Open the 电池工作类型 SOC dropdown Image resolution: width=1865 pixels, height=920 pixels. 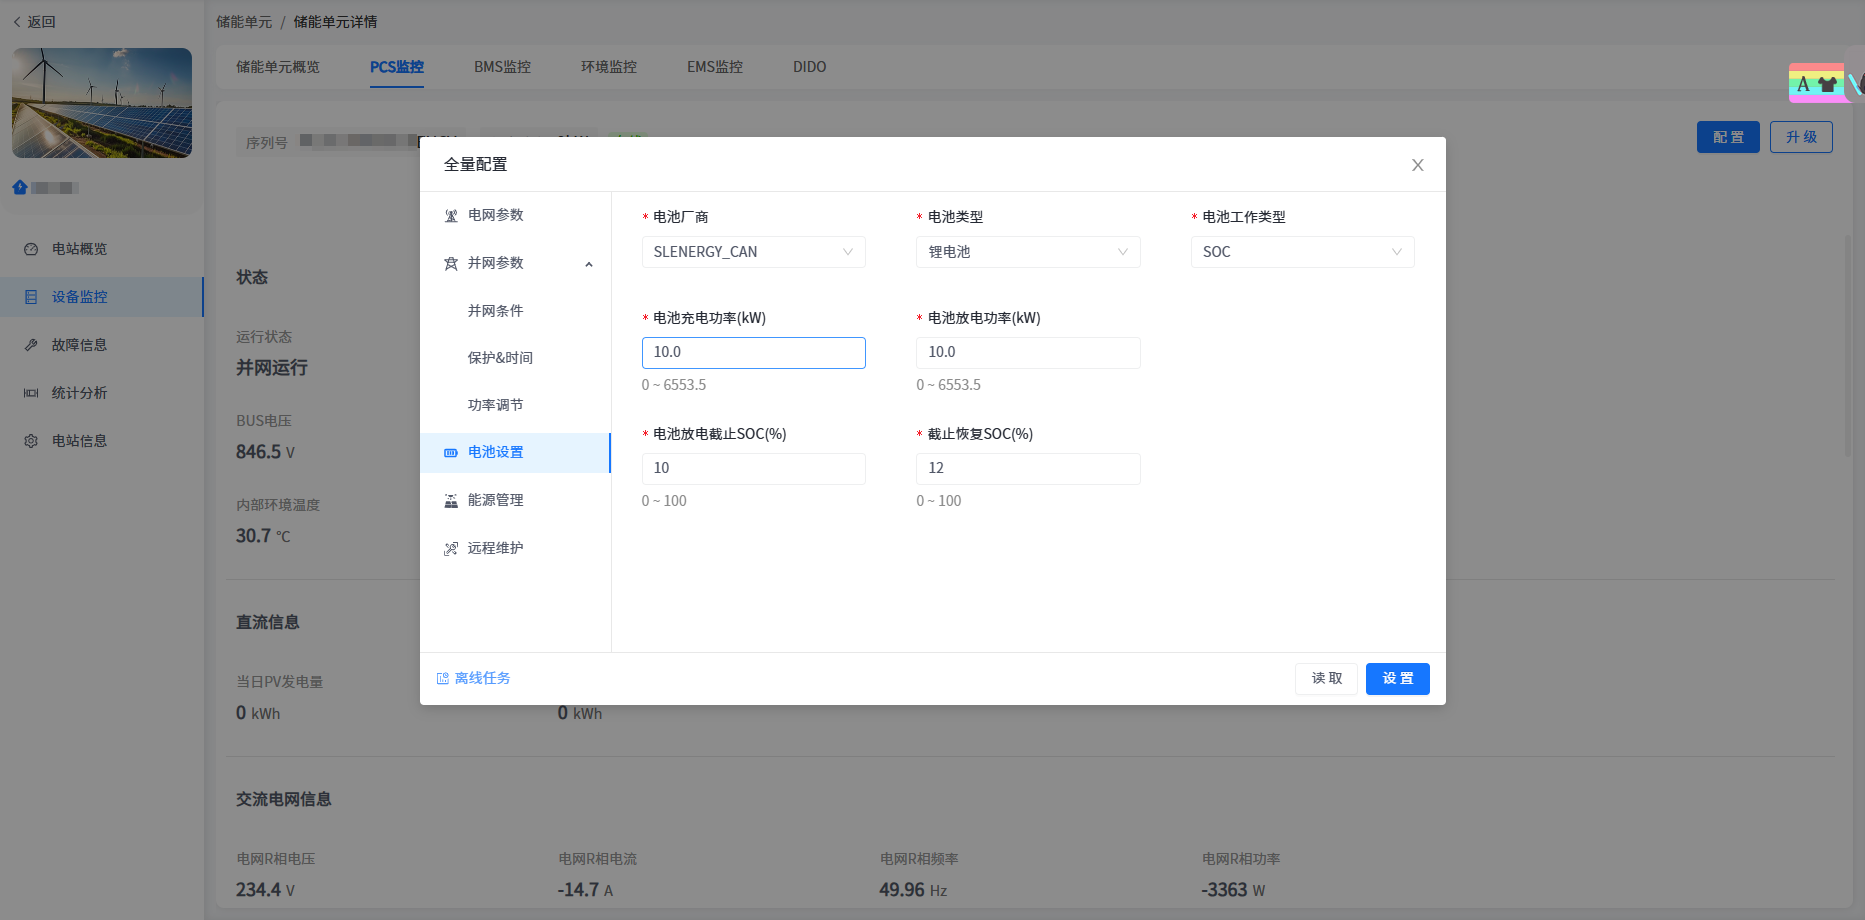[x=1302, y=252]
